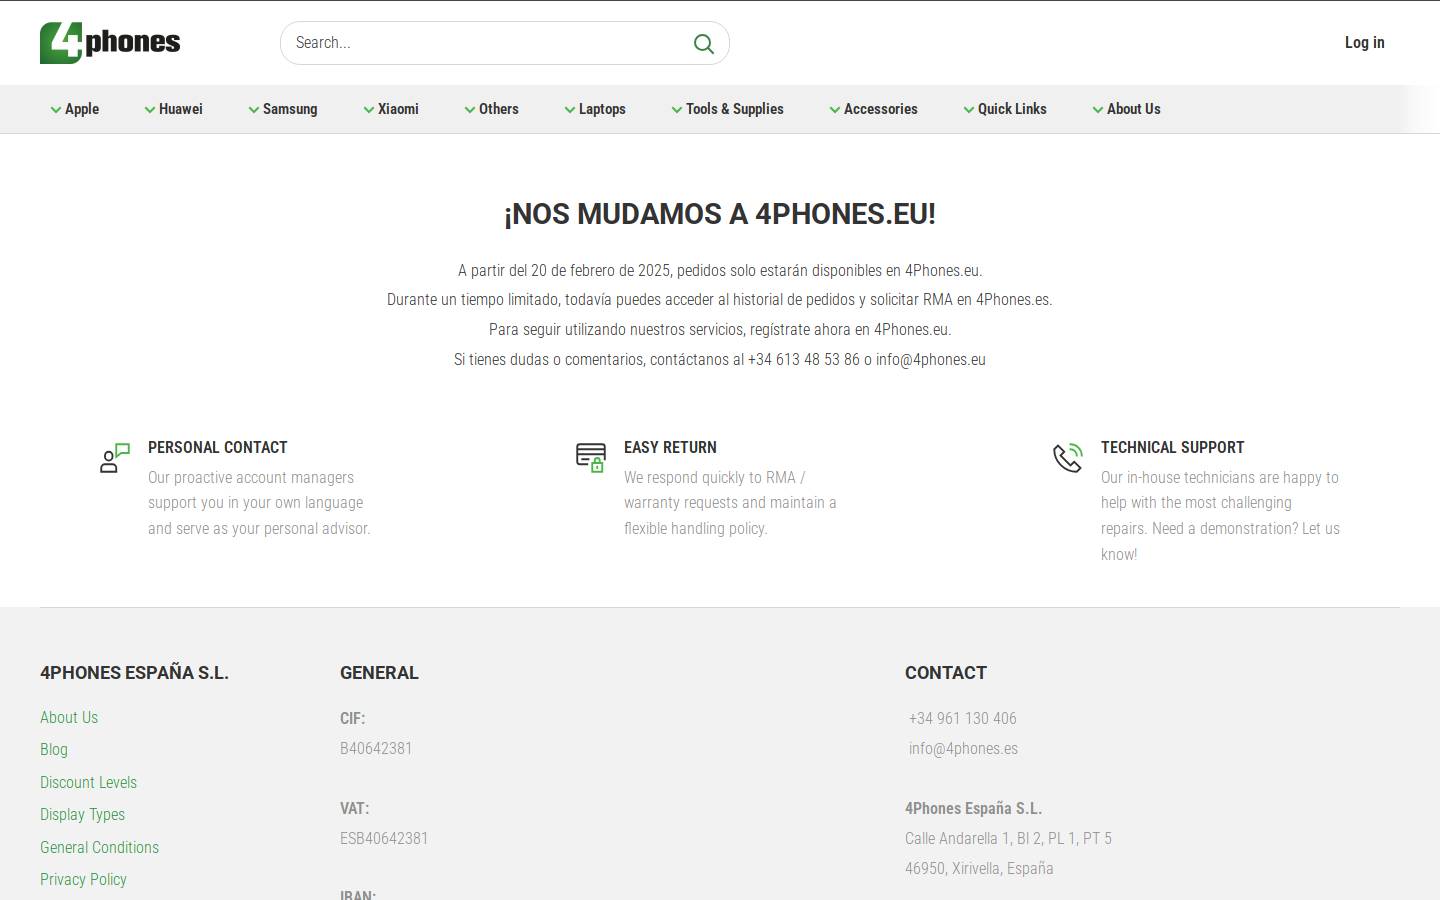Click the TECHNICAL SUPPORT heading
This screenshot has height=900, width=1440.
tap(1172, 447)
